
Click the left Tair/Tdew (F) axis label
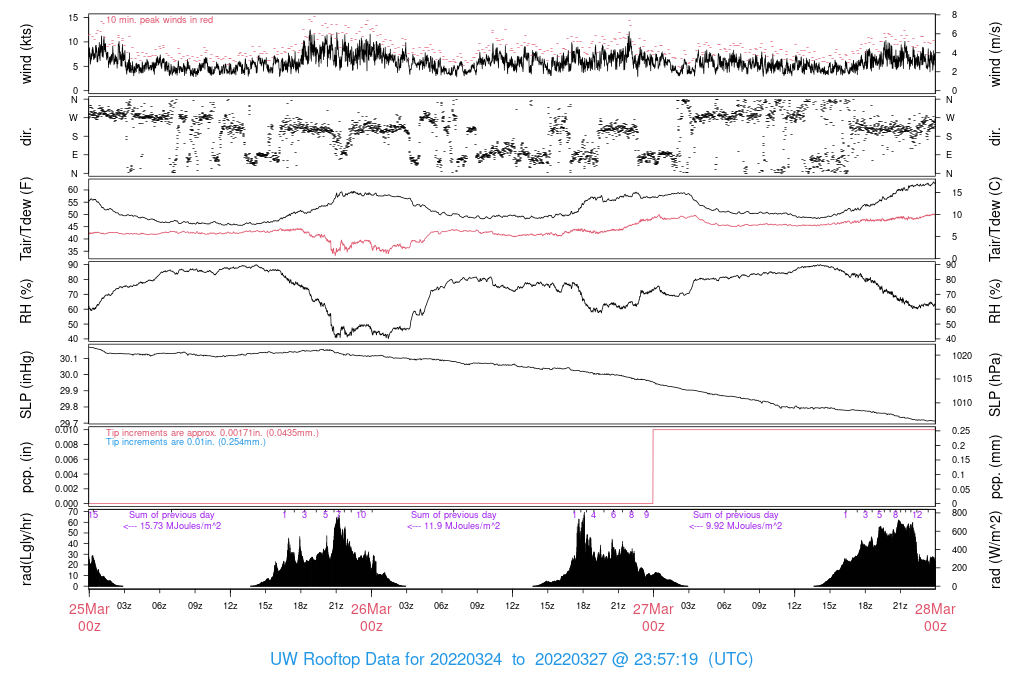point(26,219)
